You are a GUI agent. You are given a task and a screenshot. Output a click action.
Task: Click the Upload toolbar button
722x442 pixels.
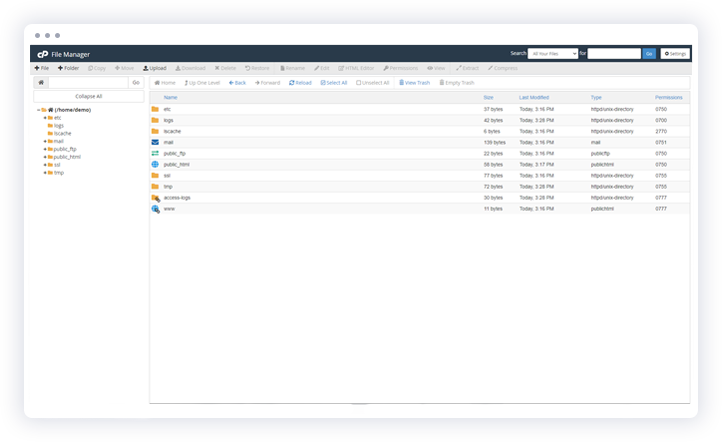click(154, 68)
